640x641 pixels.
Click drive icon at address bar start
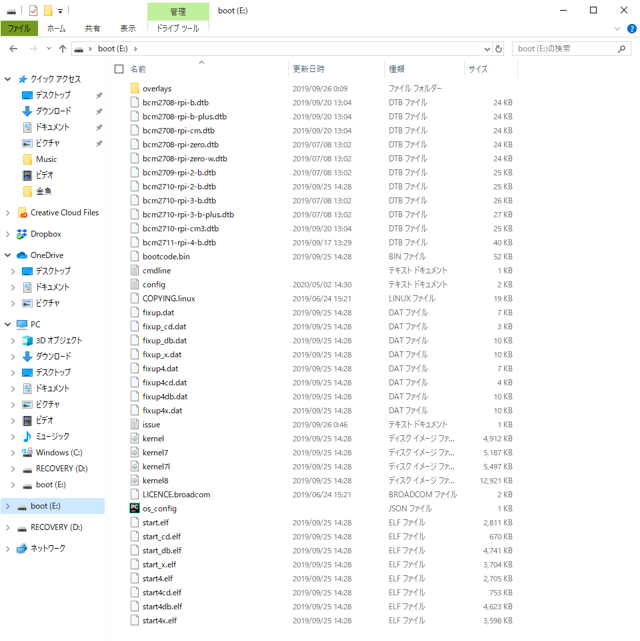click(79, 49)
